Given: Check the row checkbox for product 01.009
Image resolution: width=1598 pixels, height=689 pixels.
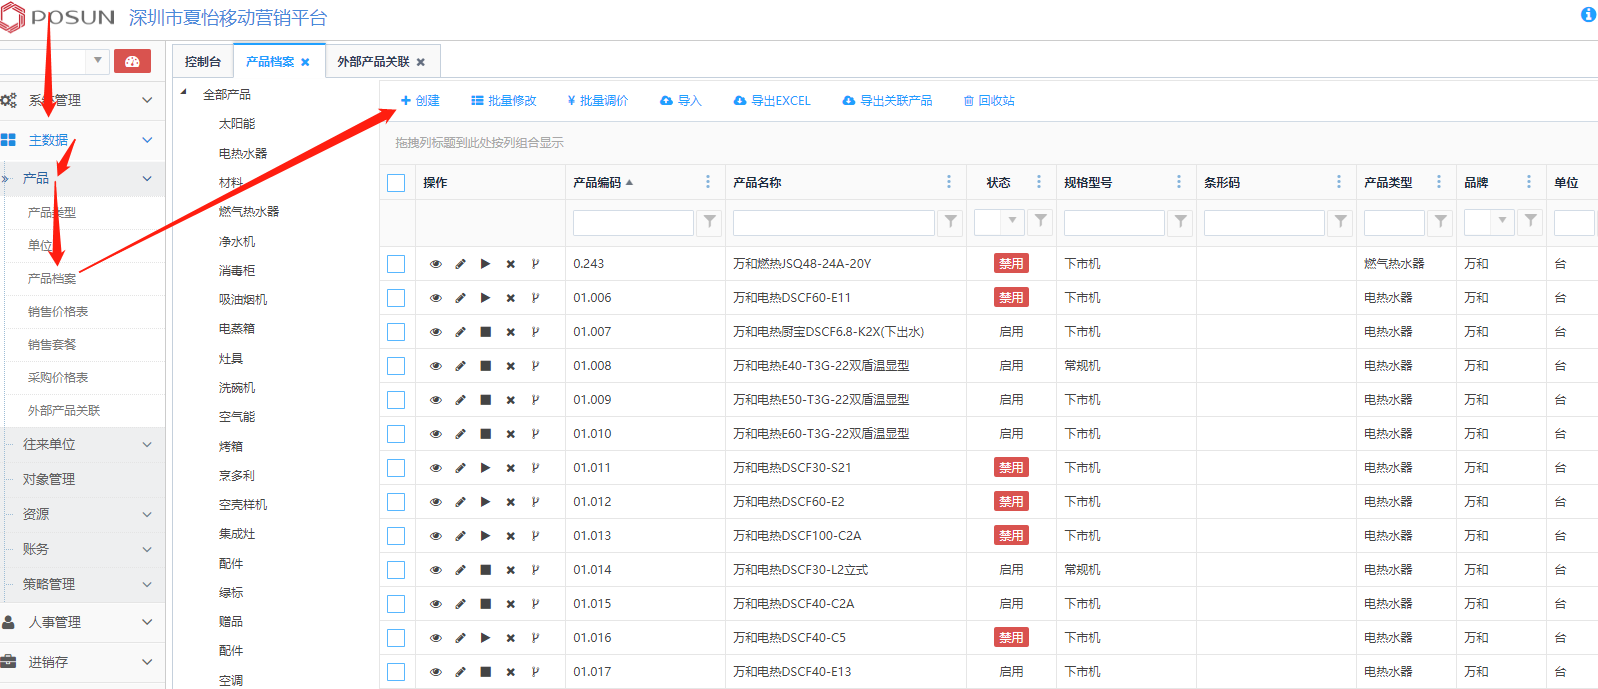Looking at the screenshot, I should pyautogui.click(x=396, y=400).
